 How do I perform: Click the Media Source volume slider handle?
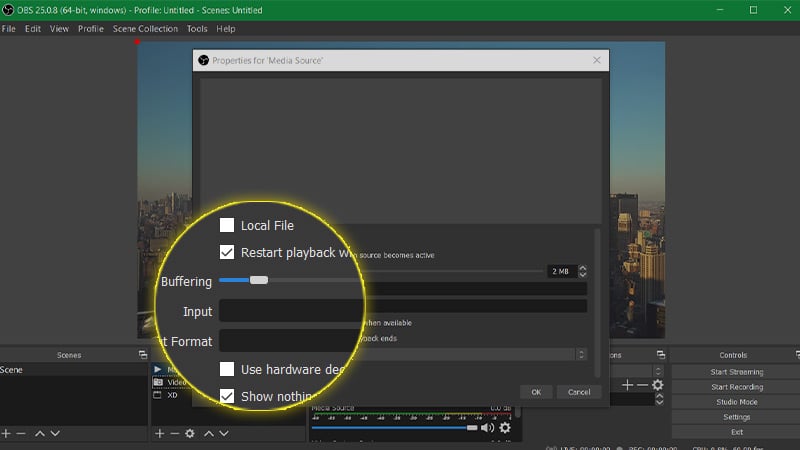[472, 428]
